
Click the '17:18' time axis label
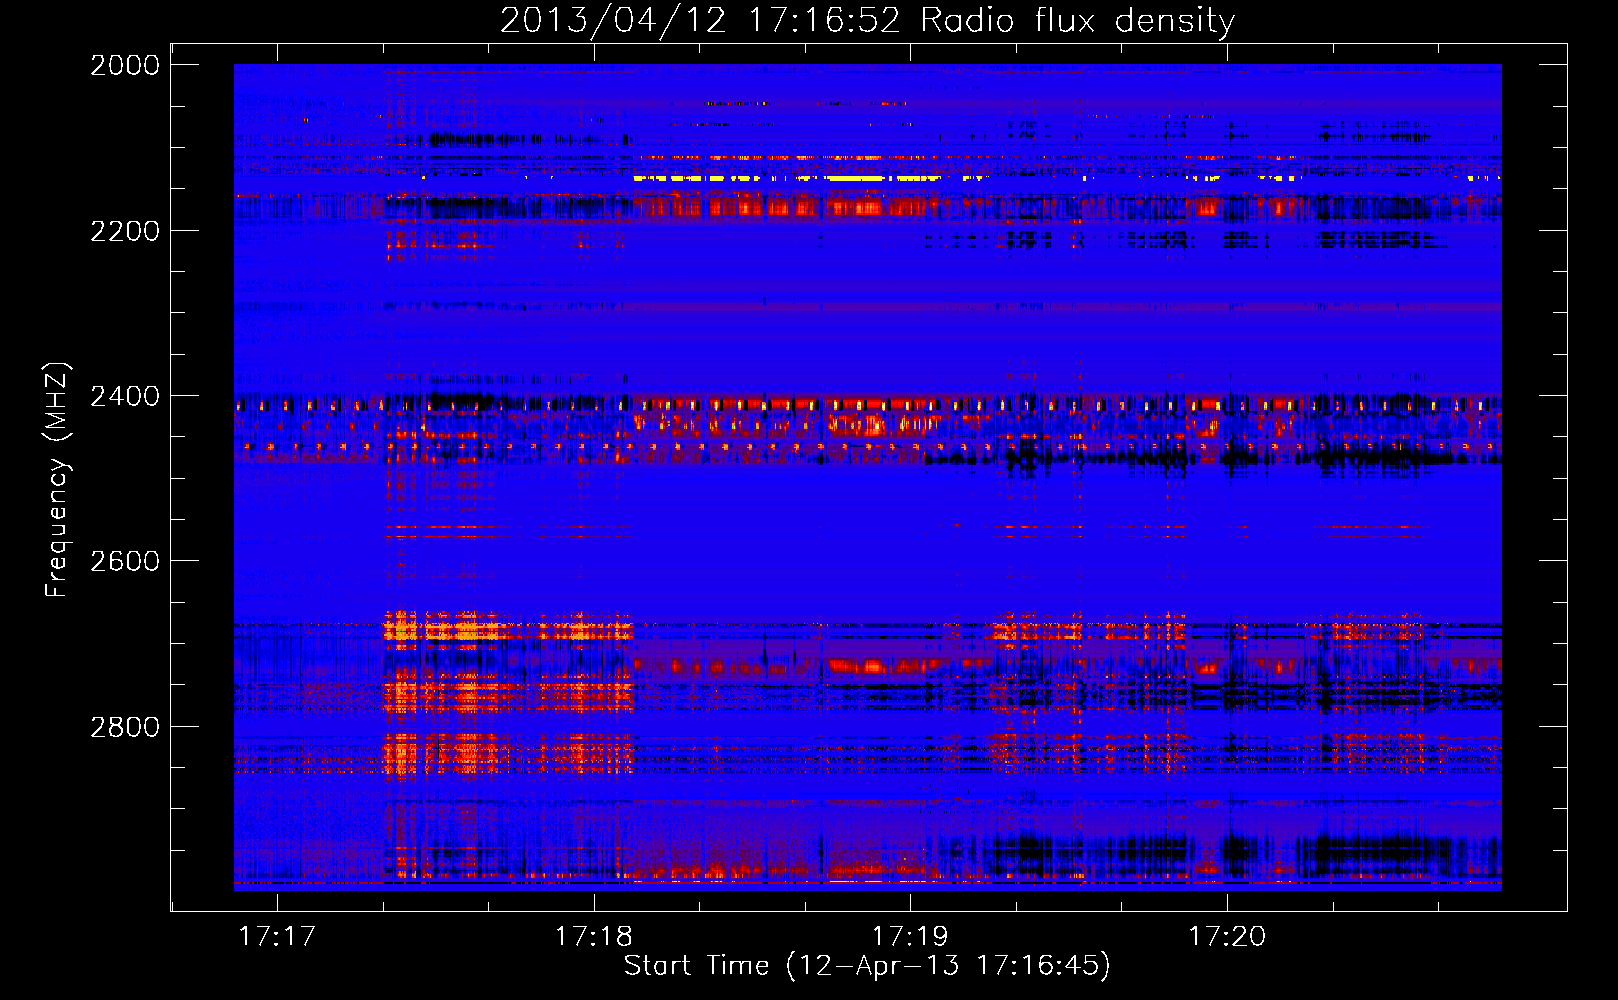point(594,937)
